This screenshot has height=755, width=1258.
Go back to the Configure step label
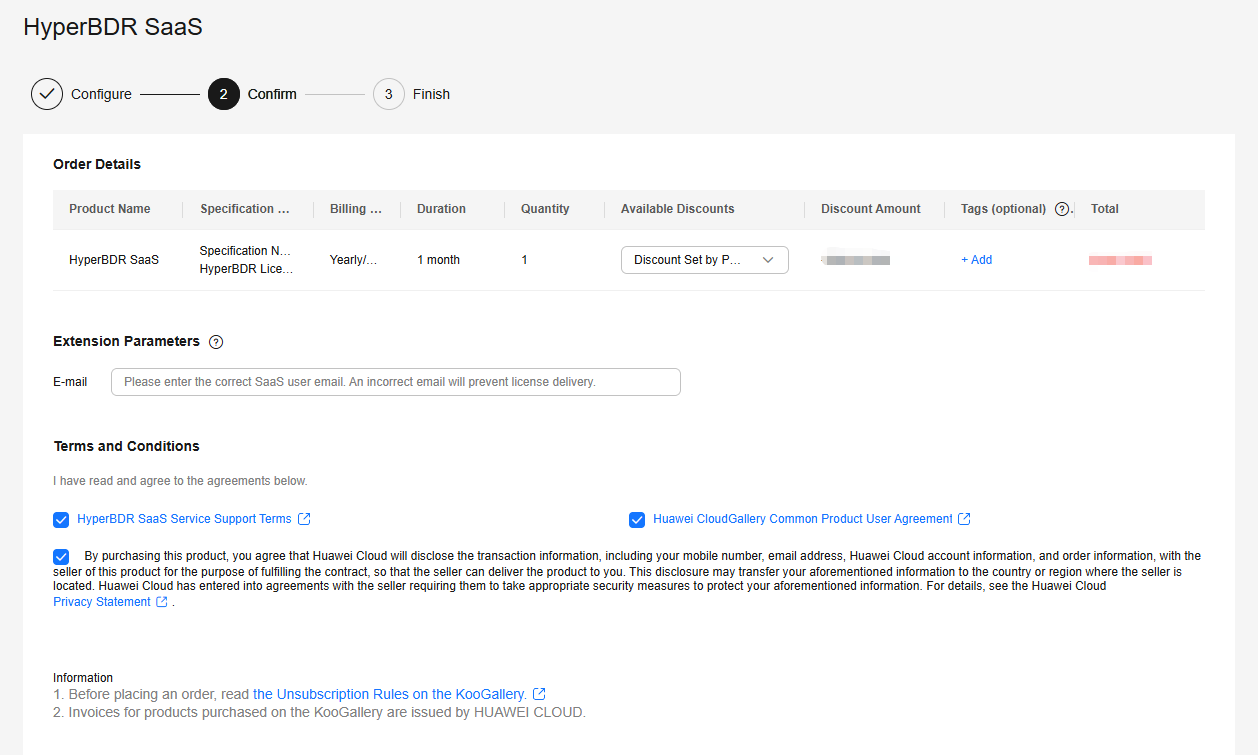101,94
